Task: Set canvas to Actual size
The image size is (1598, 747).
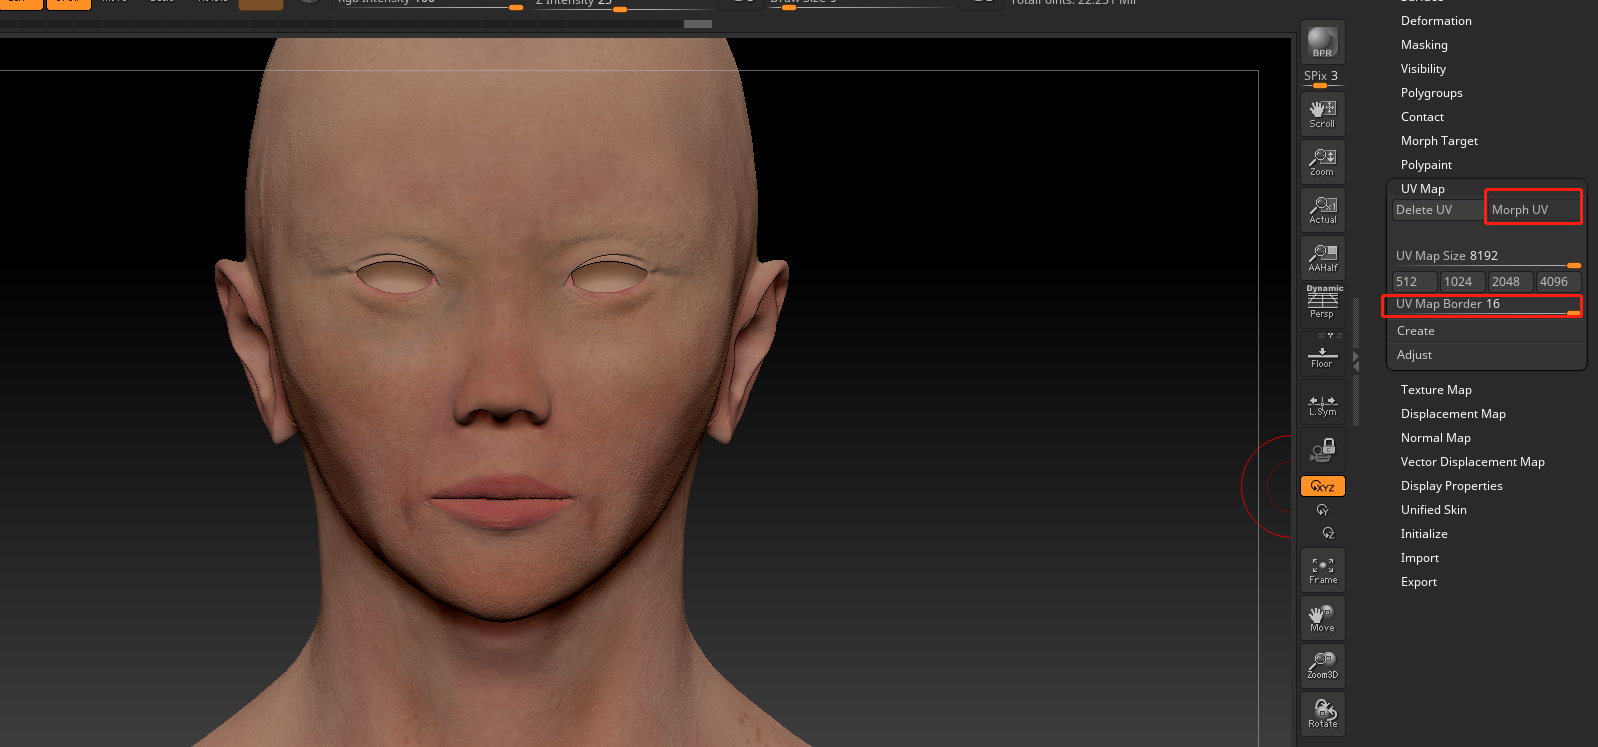Action: [1322, 210]
